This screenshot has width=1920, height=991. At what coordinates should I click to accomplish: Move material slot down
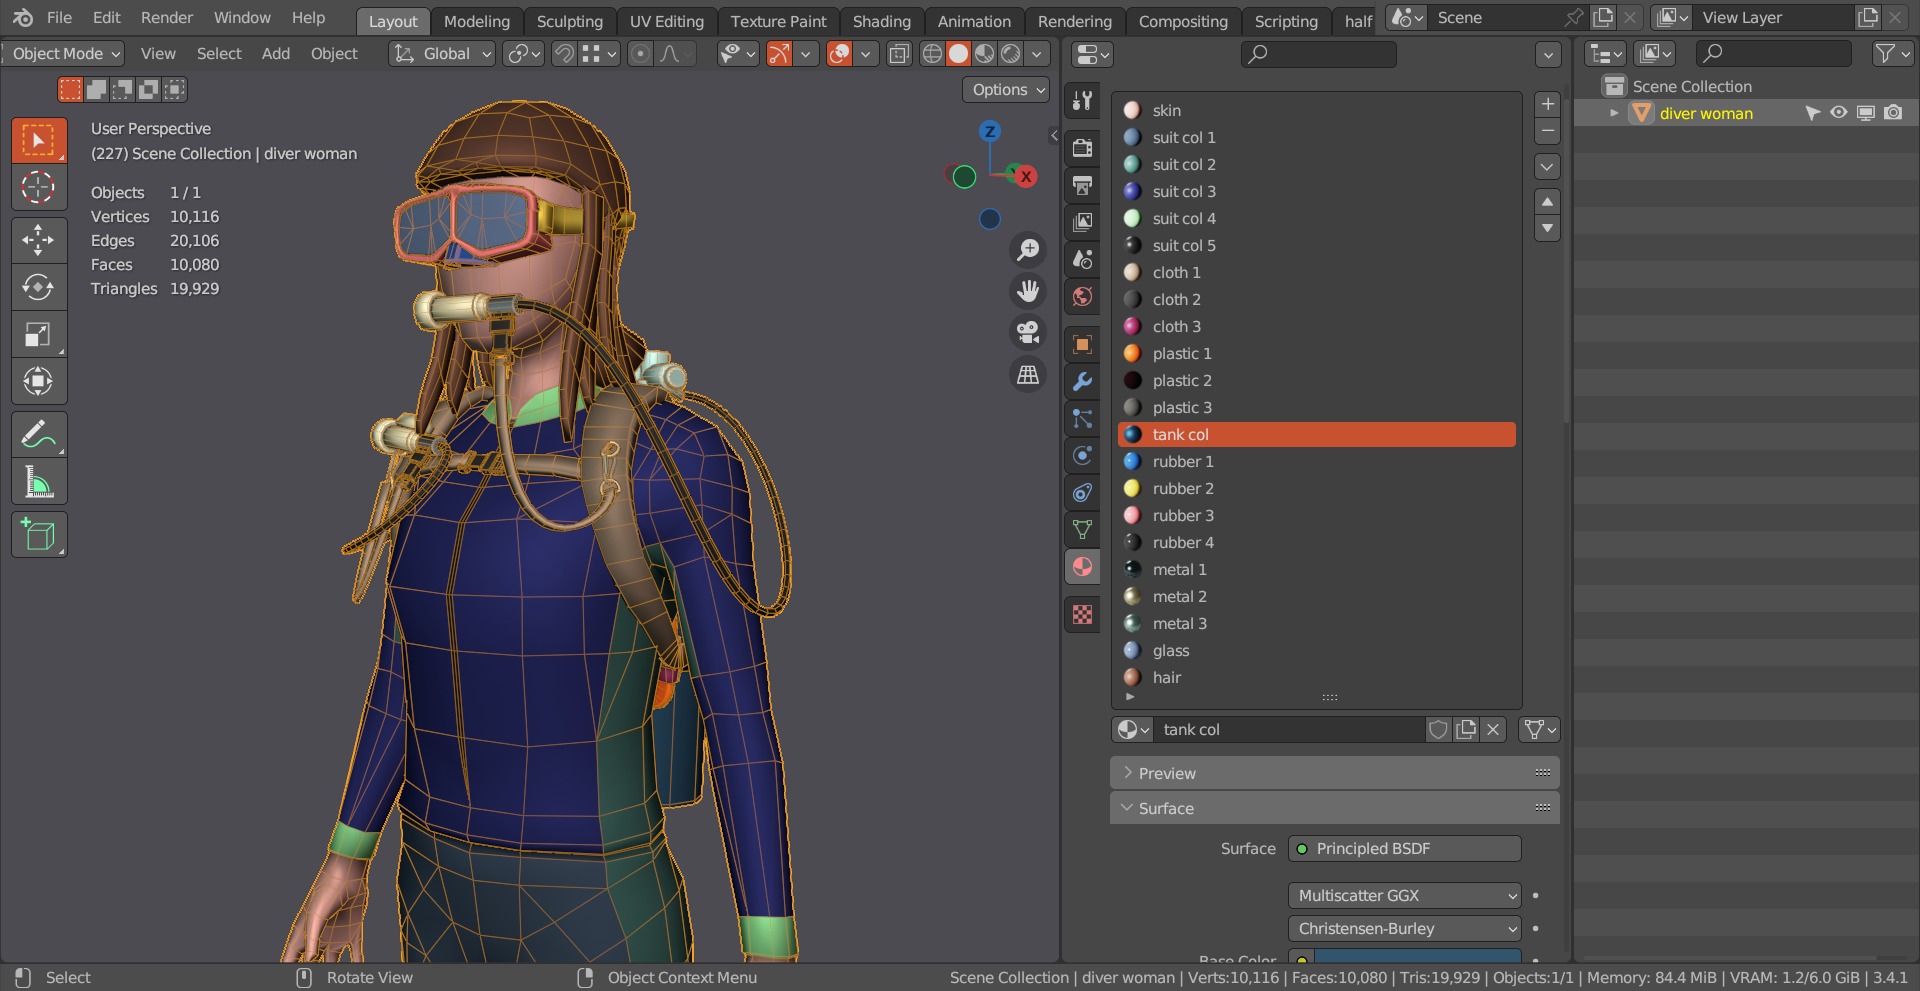click(x=1547, y=229)
